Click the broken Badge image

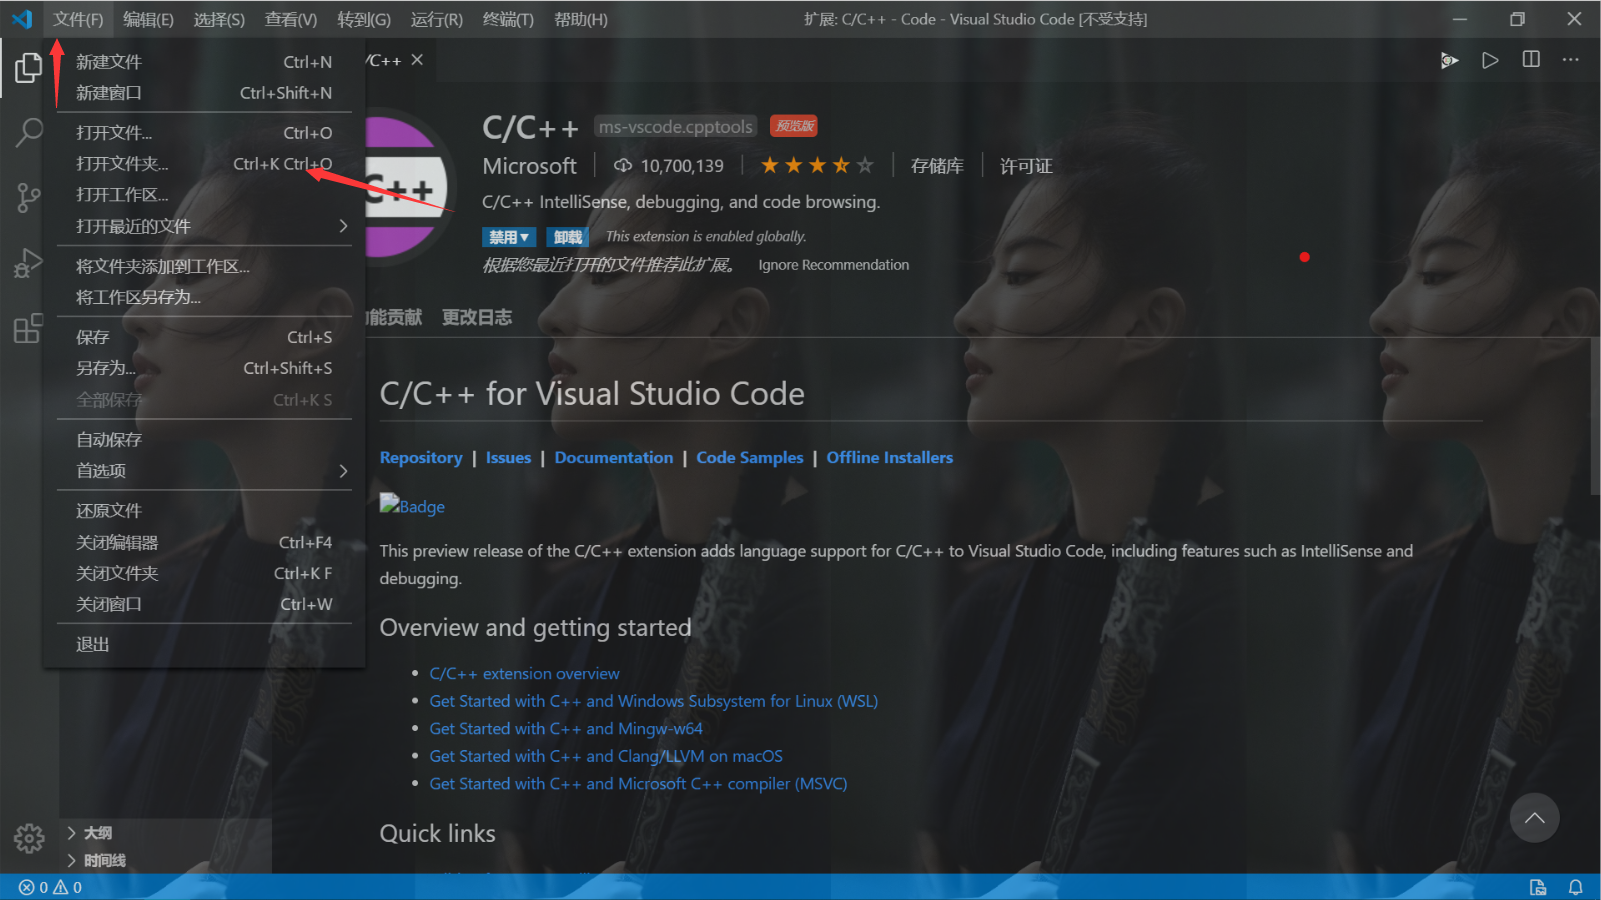pos(412,505)
